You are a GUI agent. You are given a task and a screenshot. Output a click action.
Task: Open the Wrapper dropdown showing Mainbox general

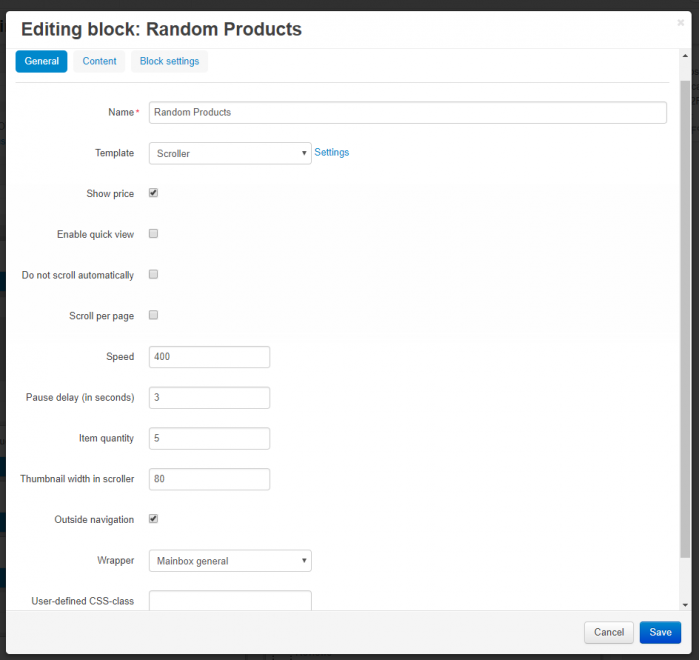(x=230, y=561)
